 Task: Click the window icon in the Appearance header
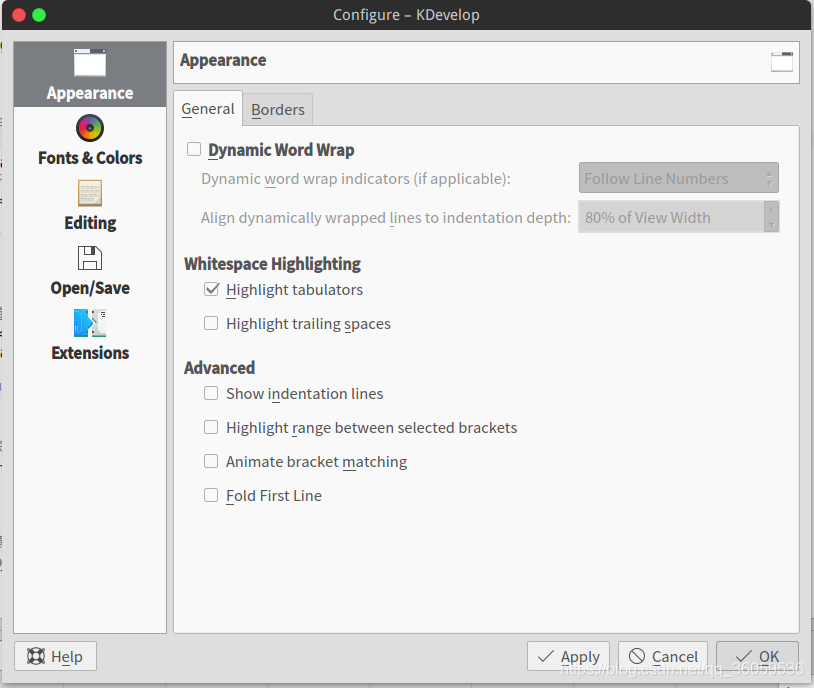[x=782, y=62]
